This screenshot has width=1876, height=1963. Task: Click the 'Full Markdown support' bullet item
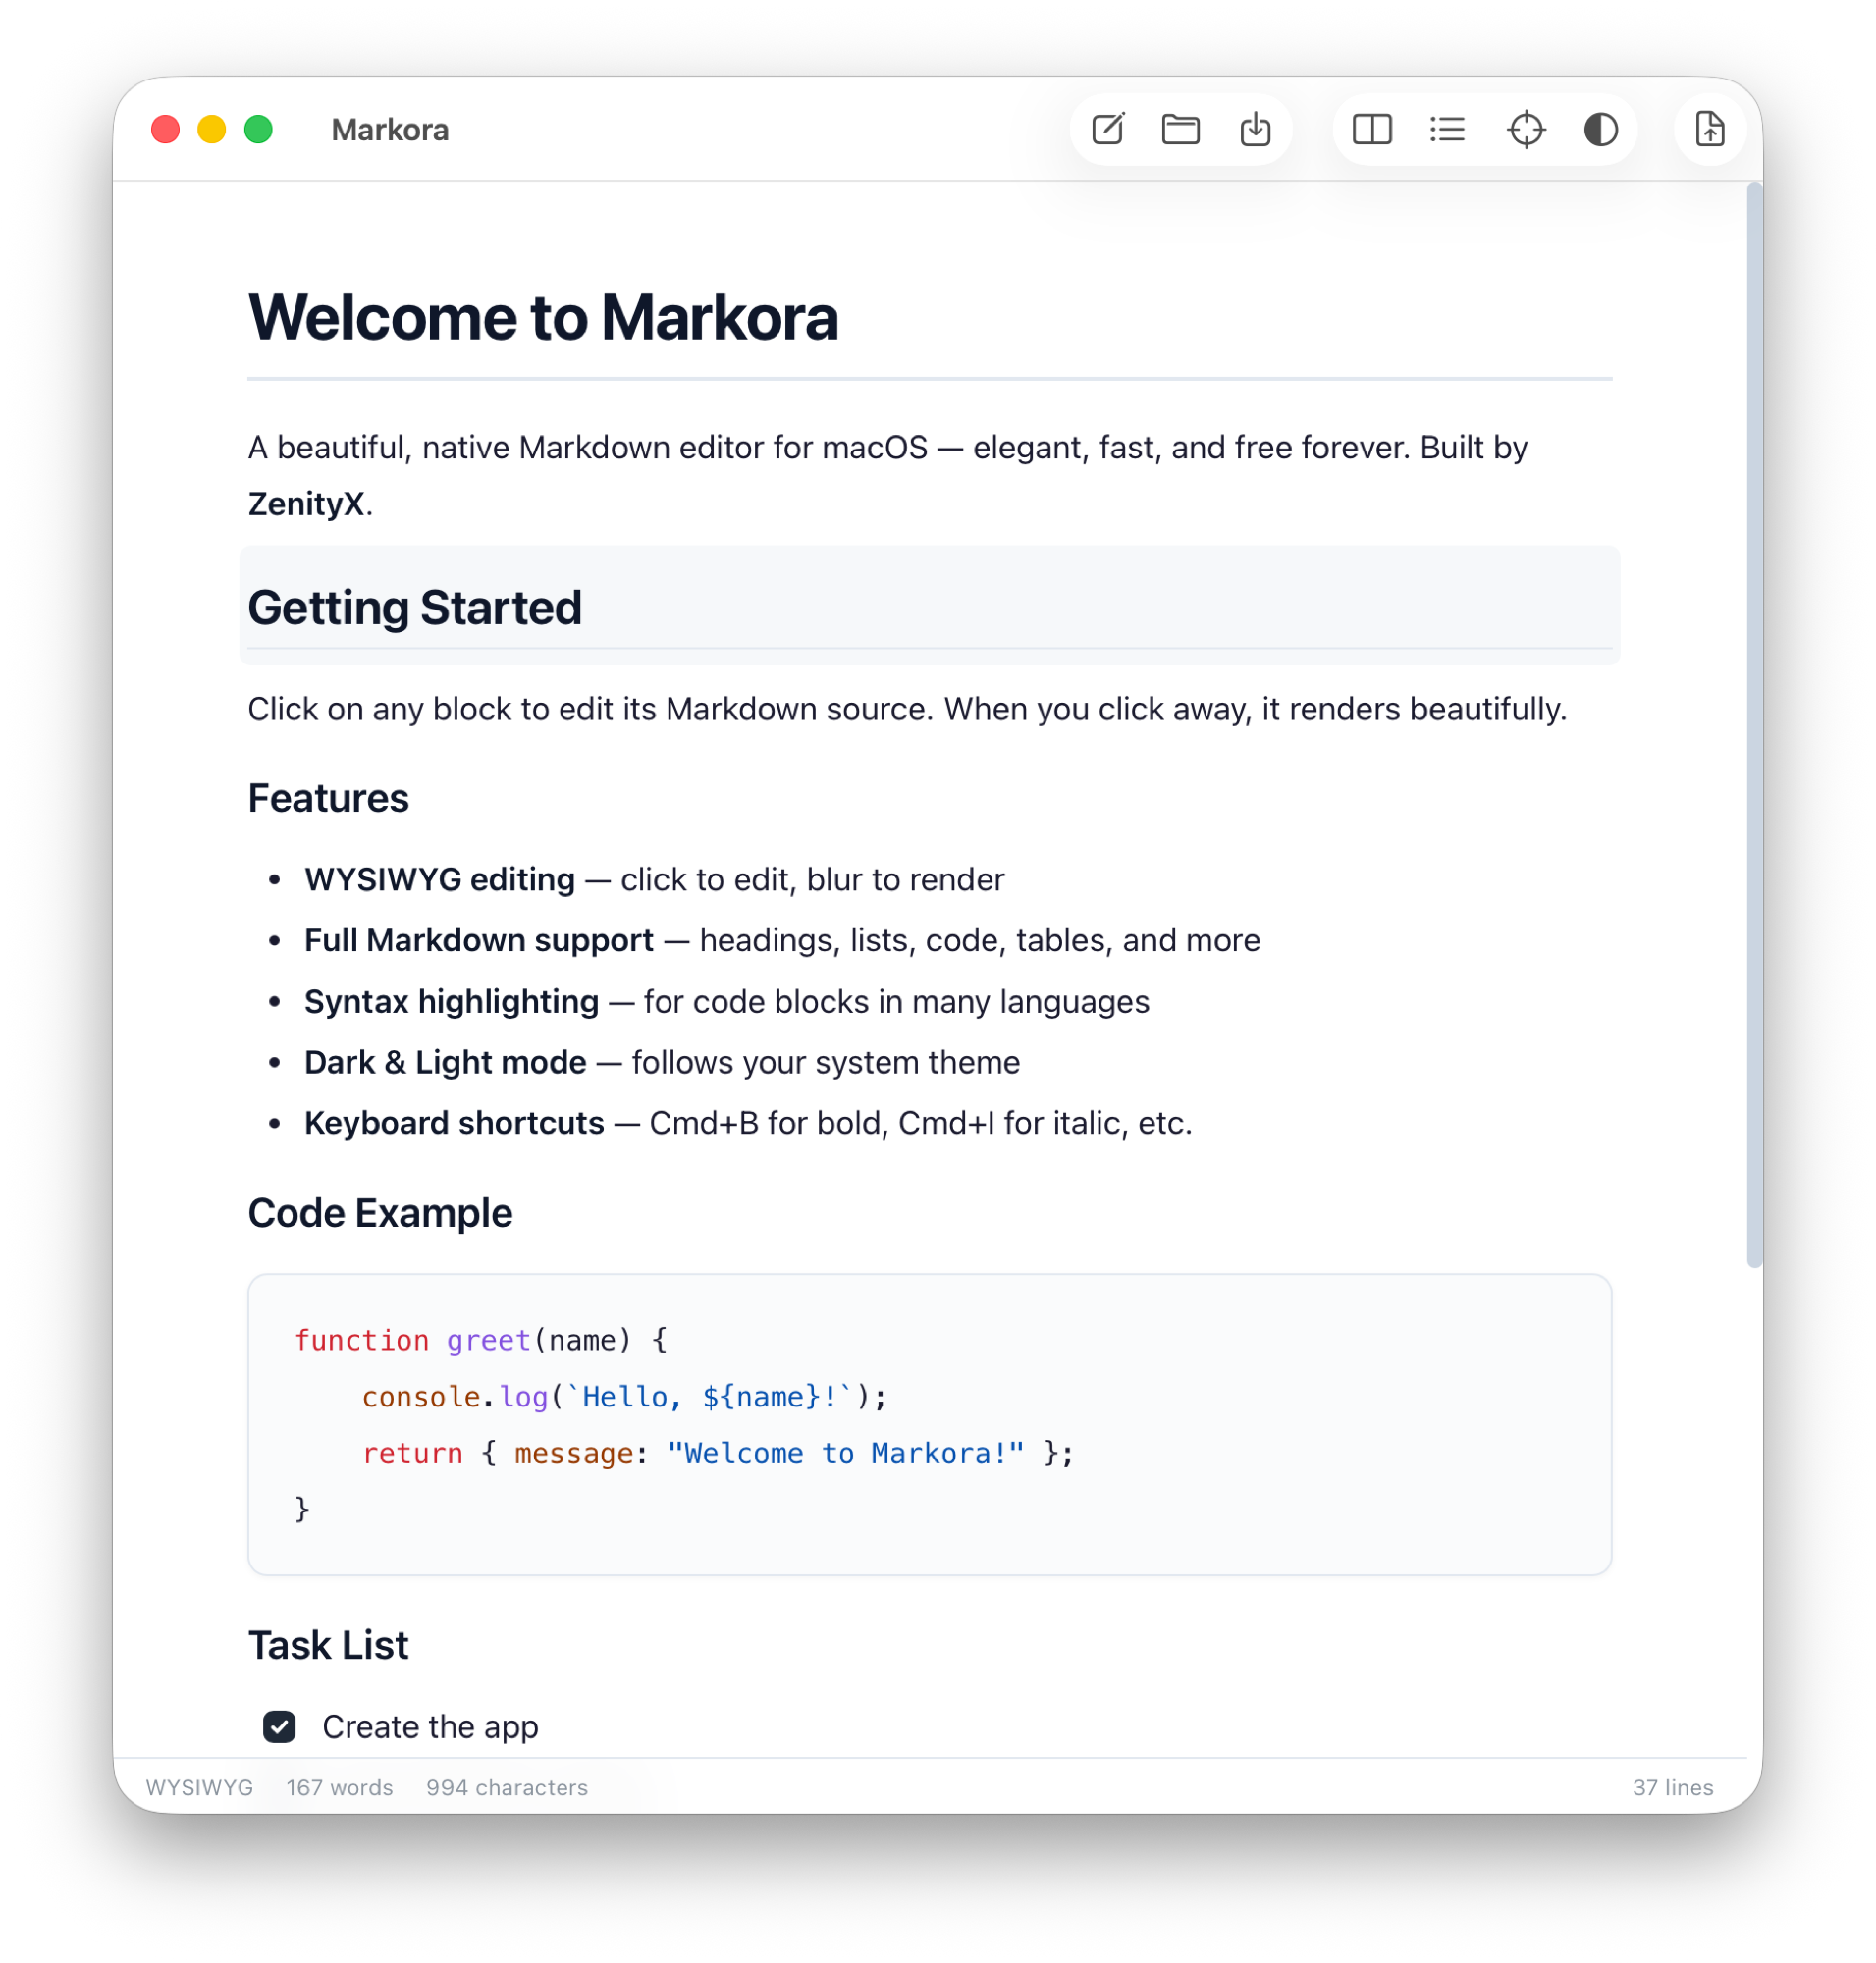pyautogui.click(x=782, y=941)
